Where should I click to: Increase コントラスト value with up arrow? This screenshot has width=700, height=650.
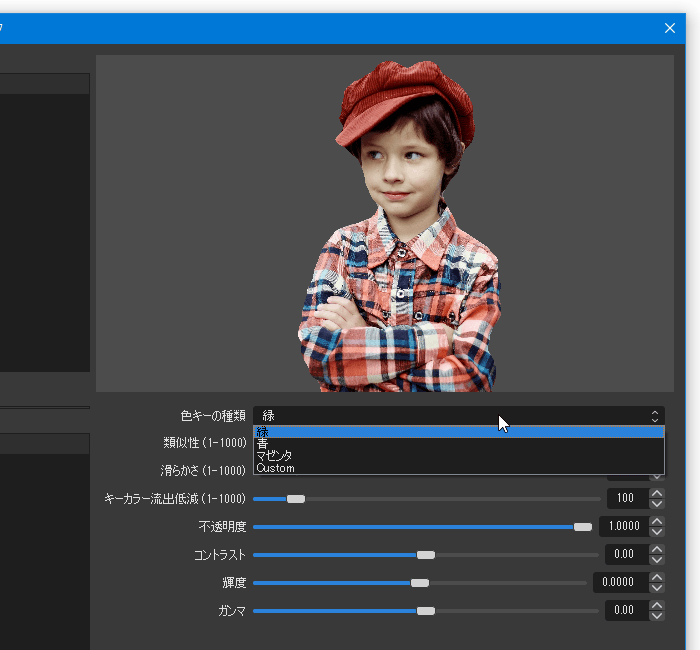pyautogui.click(x=657, y=549)
